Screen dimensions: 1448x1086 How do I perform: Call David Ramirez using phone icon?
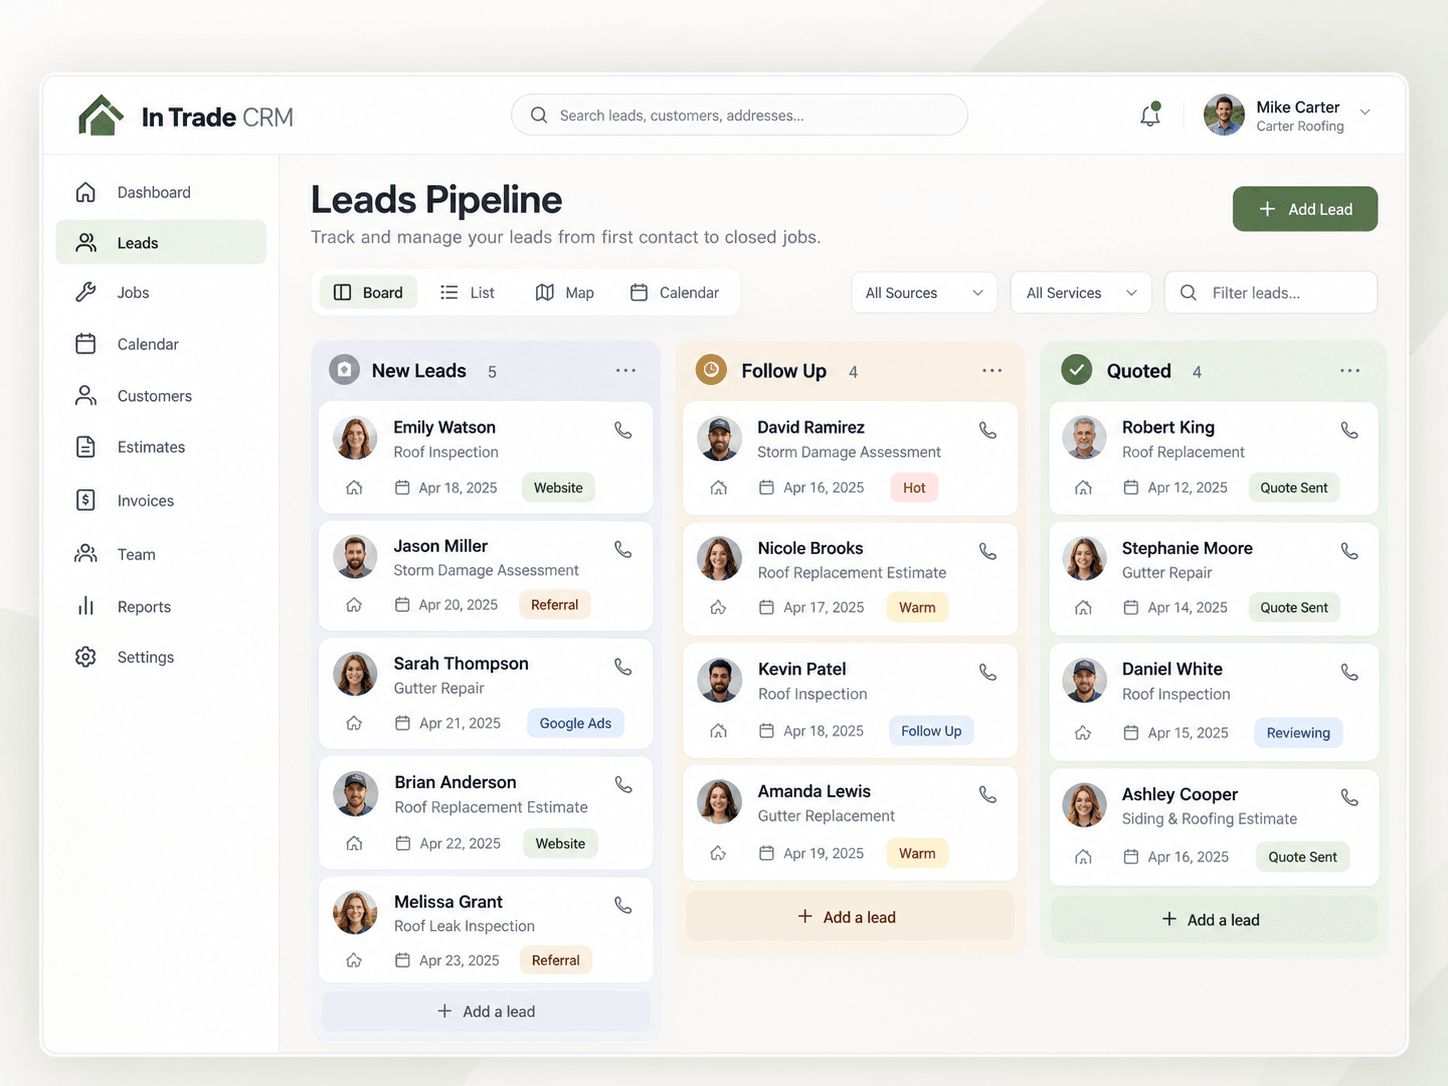click(988, 430)
